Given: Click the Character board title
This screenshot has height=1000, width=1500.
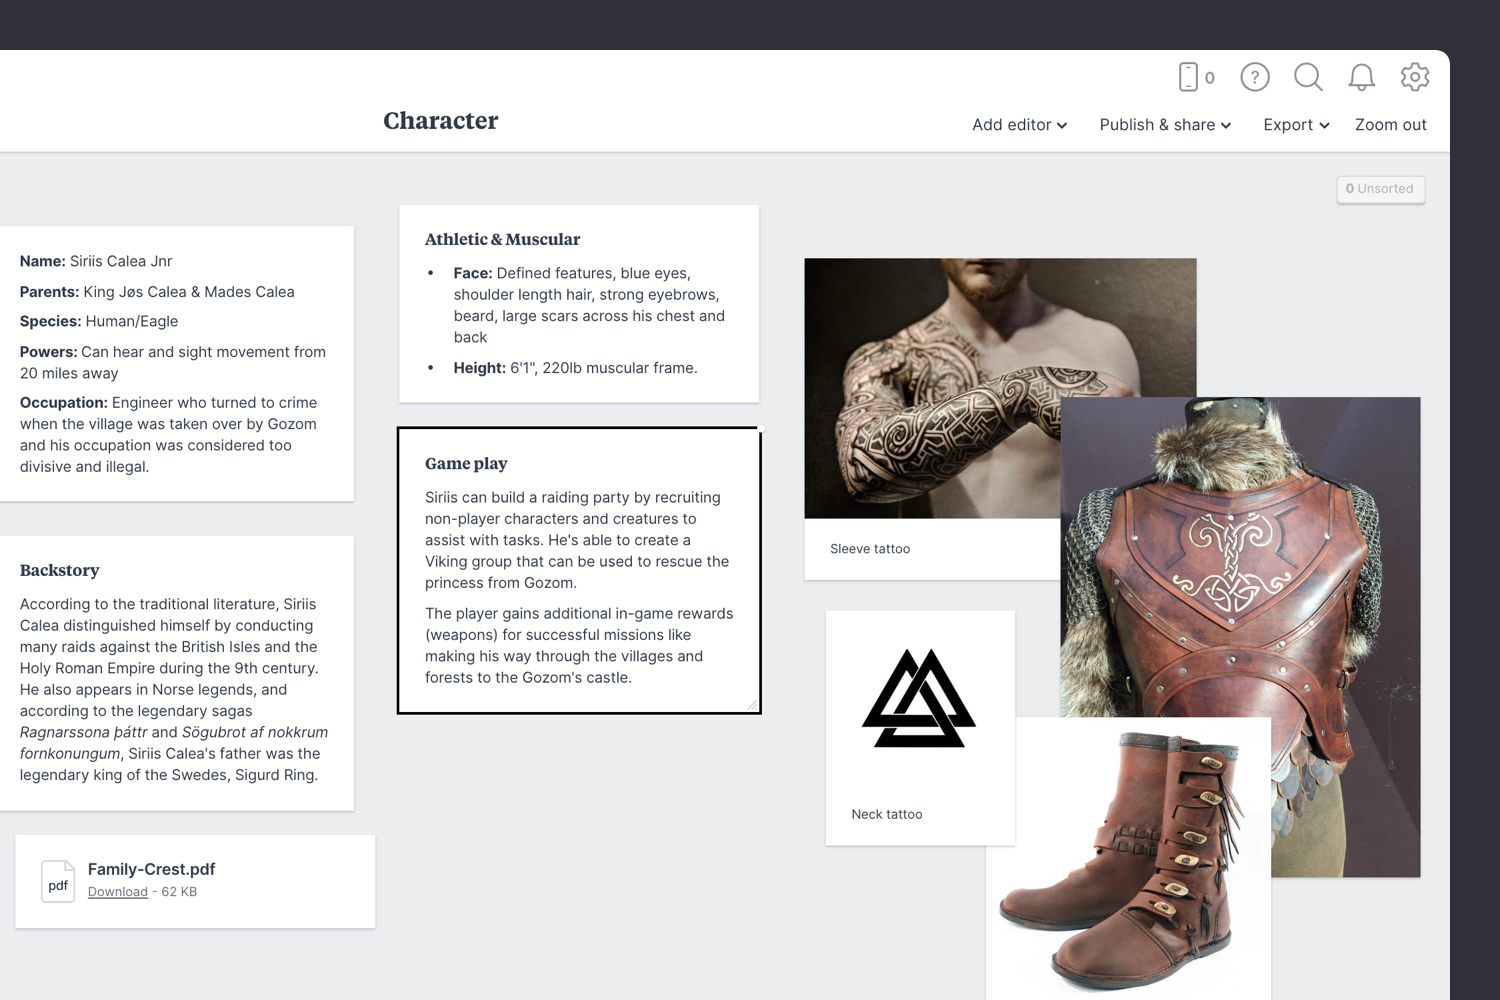Looking at the screenshot, I should (x=441, y=121).
